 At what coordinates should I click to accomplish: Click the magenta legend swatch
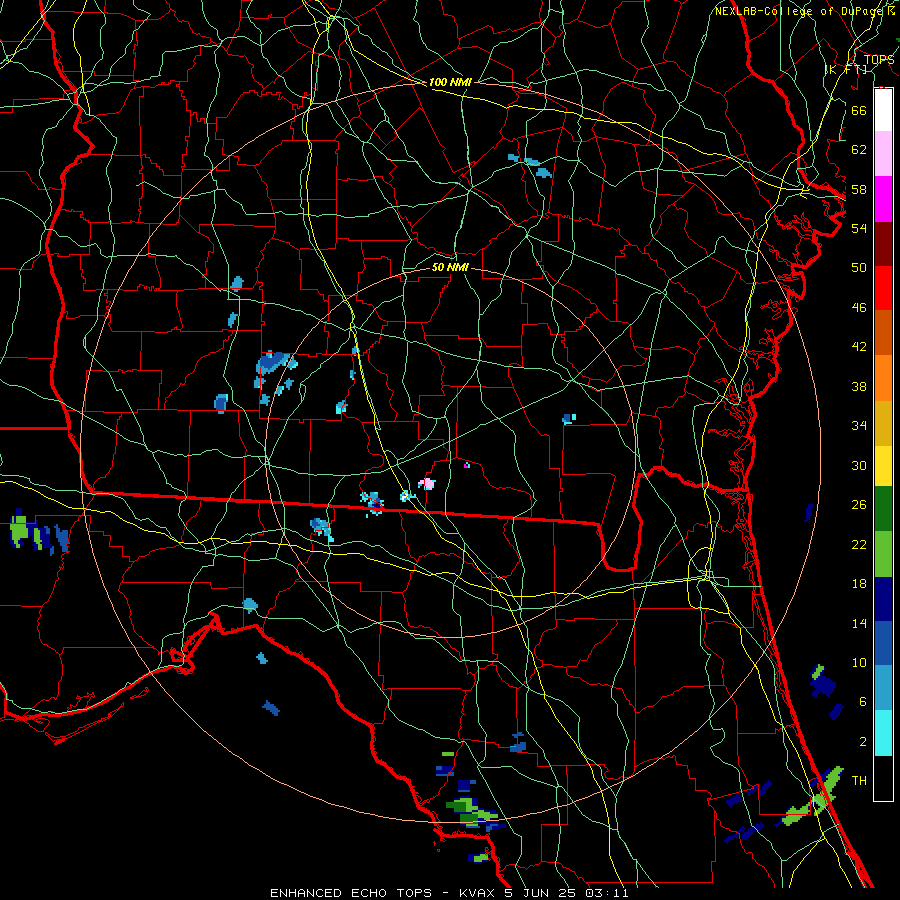click(x=883, y=199)
